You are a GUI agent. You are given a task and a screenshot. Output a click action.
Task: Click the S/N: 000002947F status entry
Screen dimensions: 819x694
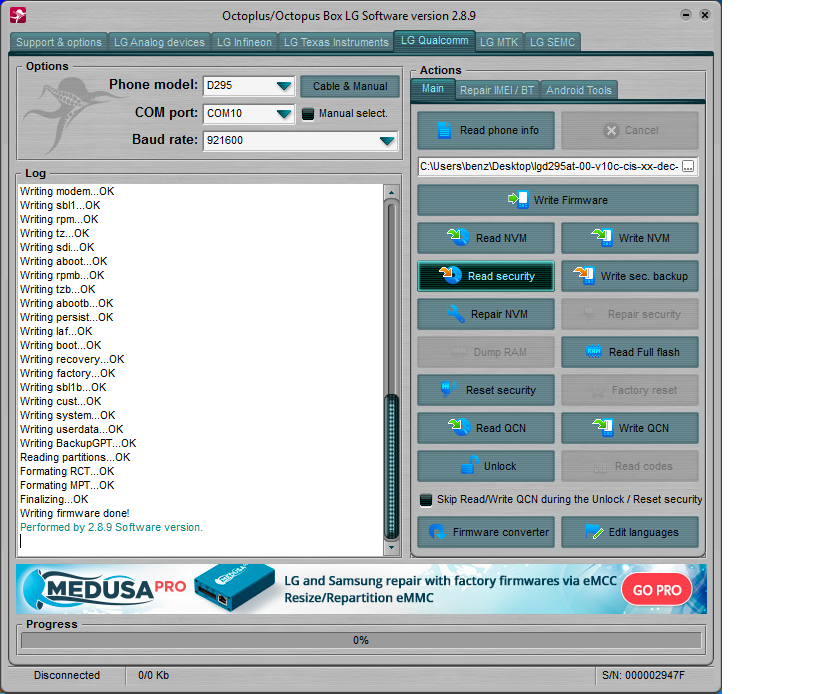click(x=643, y=675)
